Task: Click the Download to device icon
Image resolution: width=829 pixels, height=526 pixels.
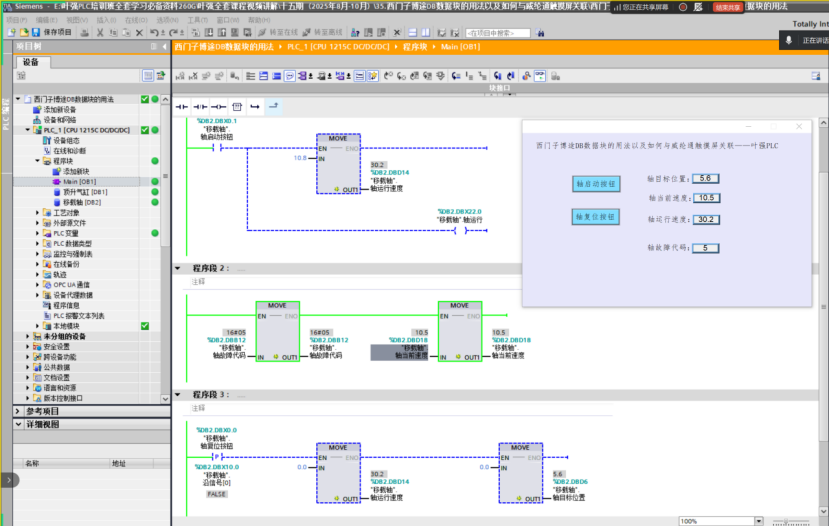Action: pyautogui.click(x=209, y=33)
